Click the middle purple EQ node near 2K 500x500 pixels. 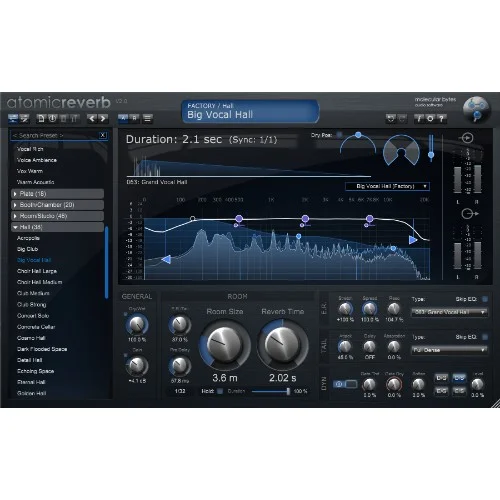point(305,219)
